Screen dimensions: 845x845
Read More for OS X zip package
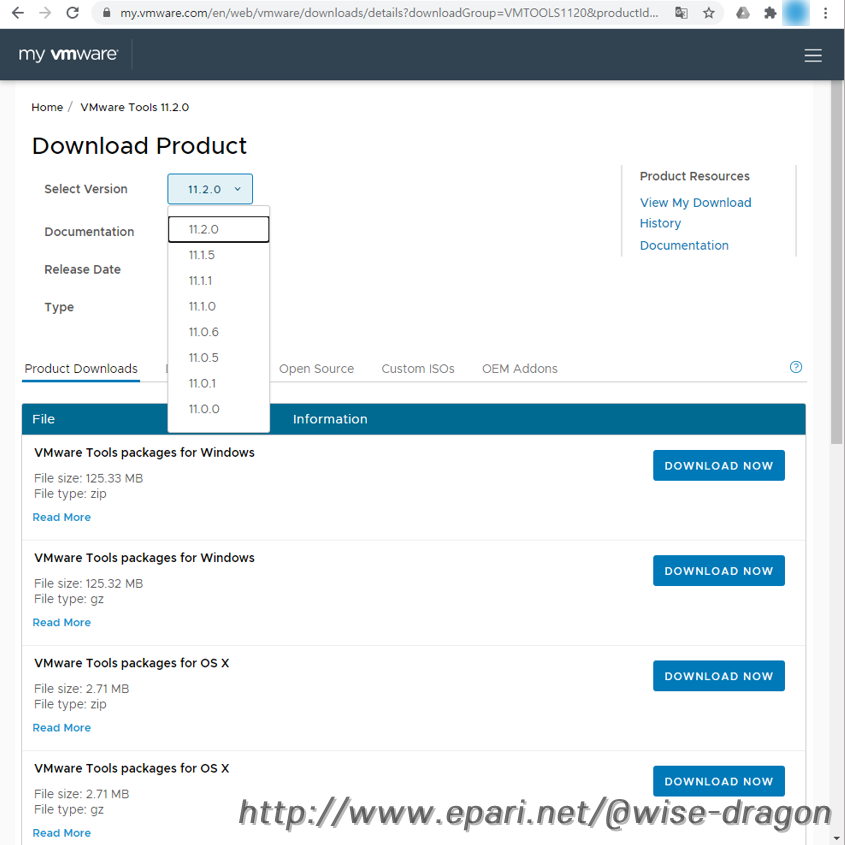(61, 728)
